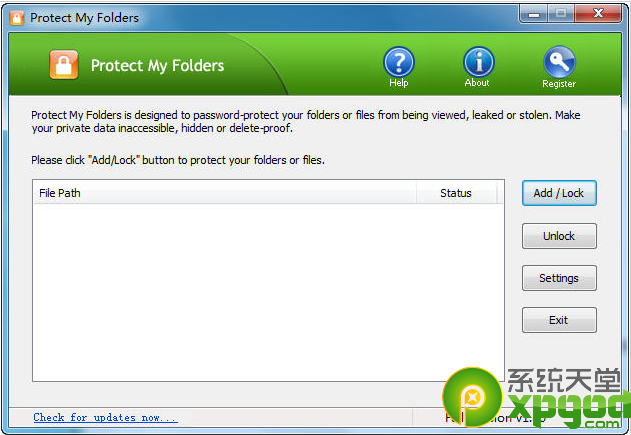Close the Protect My Folders window
This screenshot has height=435, width=631.
[x=598, y=14]
